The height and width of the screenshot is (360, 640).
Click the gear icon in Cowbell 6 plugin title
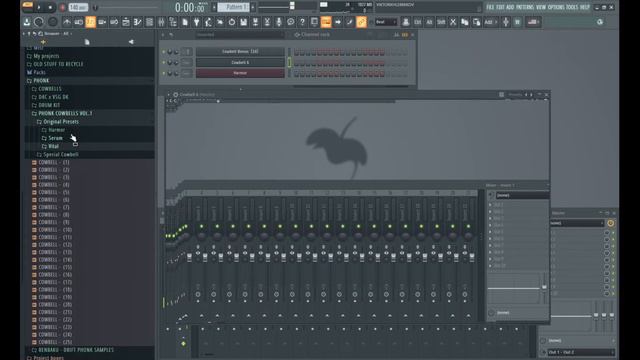(x=176, y=95)
